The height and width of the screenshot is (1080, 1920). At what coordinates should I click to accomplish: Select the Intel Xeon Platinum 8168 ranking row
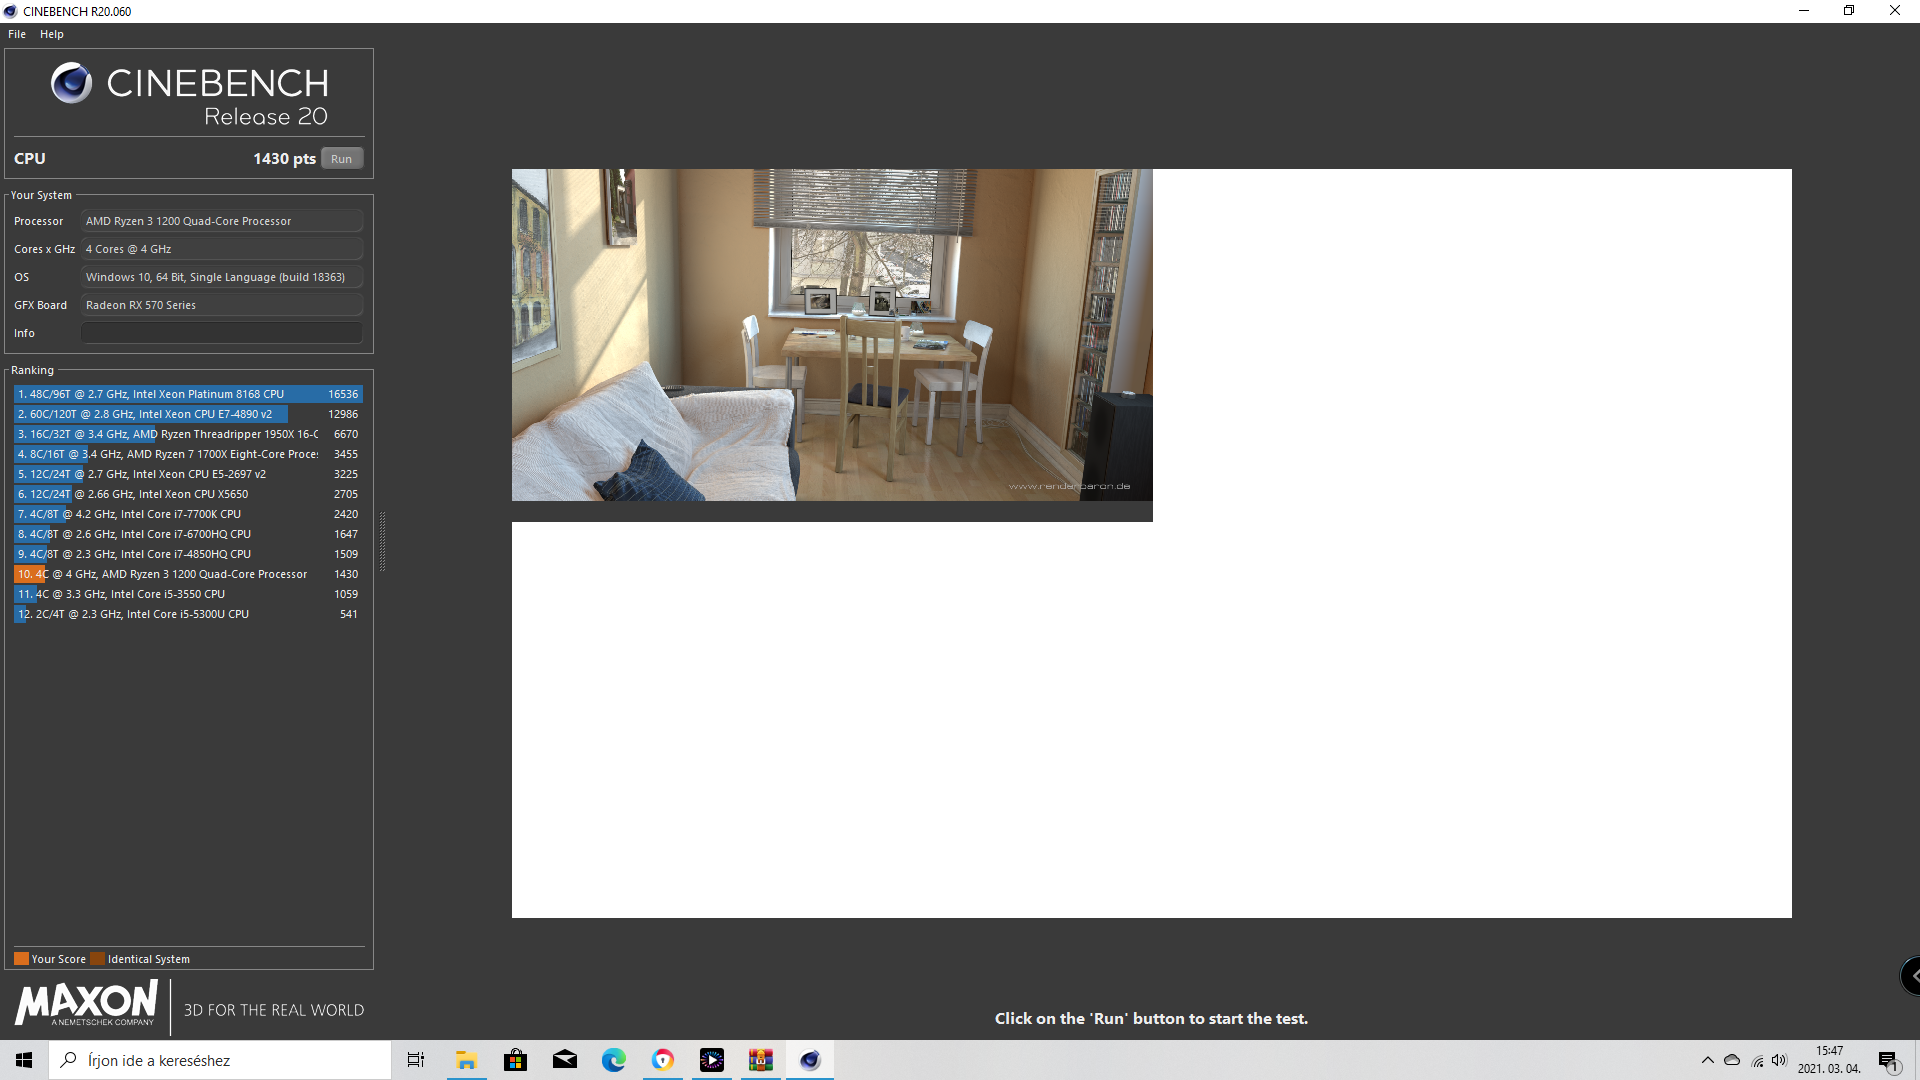(x=188, y=394)
